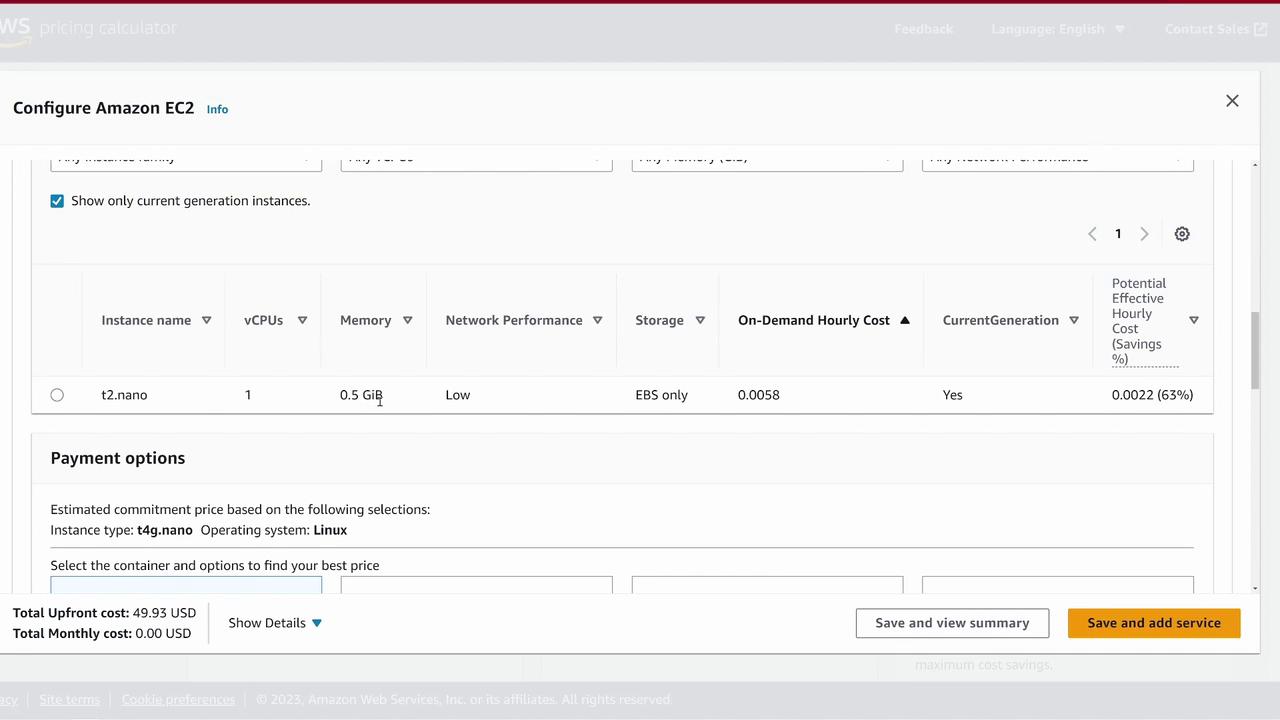Click the t2.nano instance name cell
The image size is (1280, 720).
[124, 395]
